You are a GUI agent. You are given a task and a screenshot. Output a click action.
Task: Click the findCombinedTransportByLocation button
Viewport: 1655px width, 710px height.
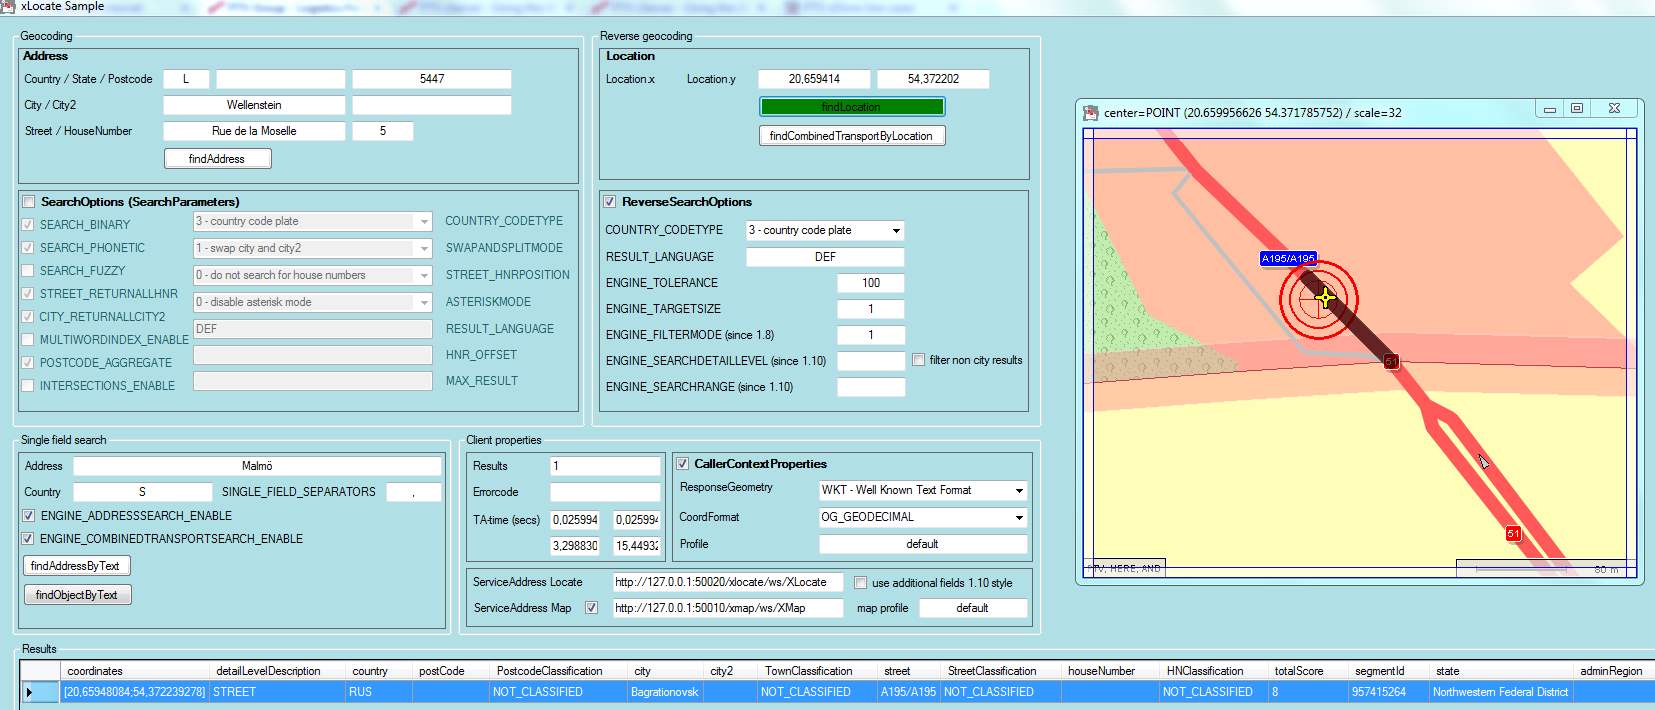tap(851, 136)
